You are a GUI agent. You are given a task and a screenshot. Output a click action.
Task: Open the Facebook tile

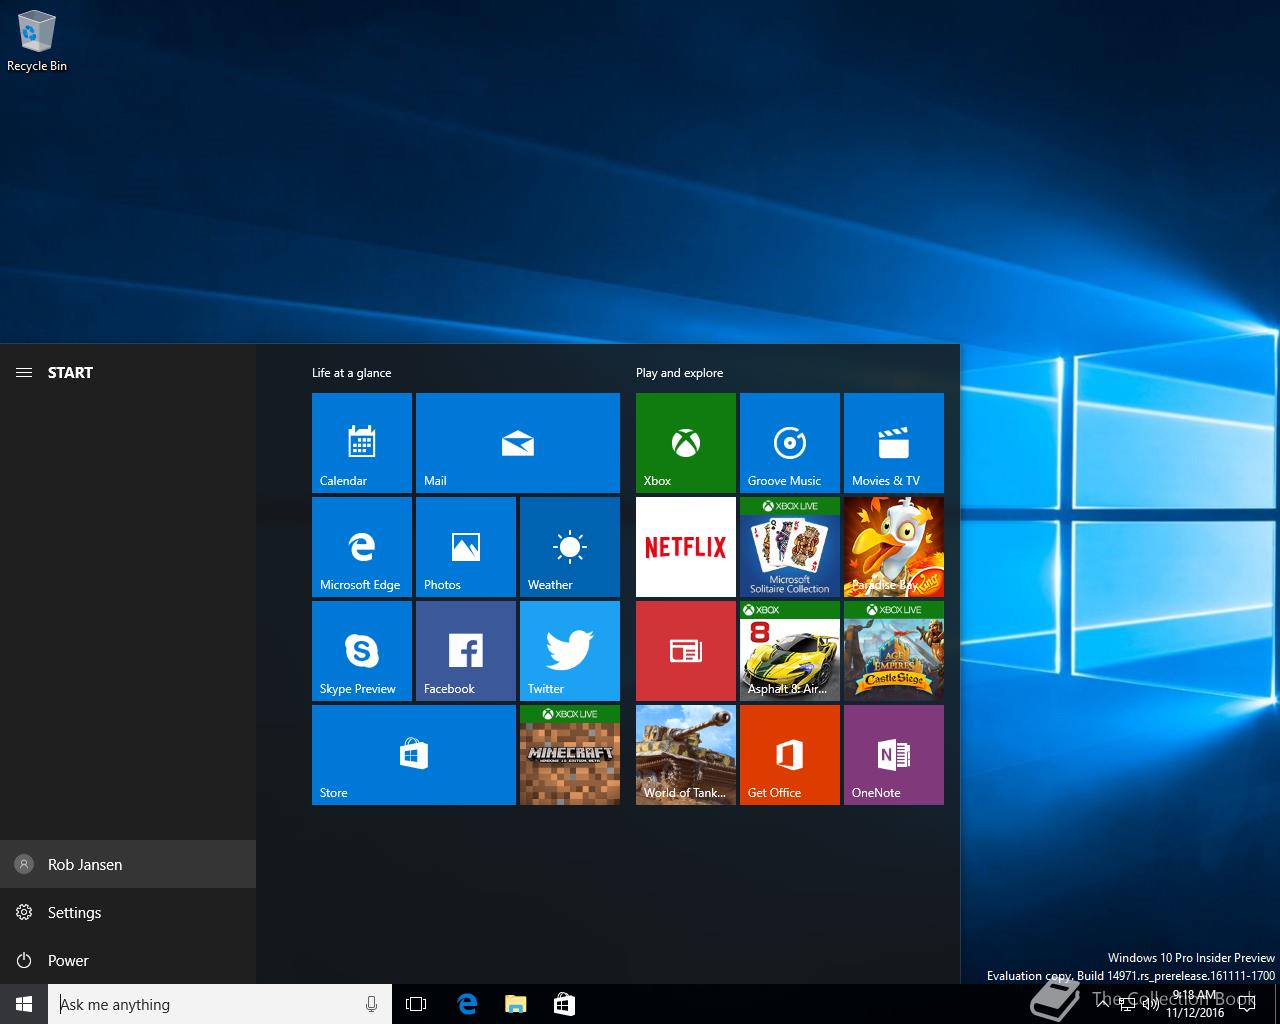(x=466, y=651)
